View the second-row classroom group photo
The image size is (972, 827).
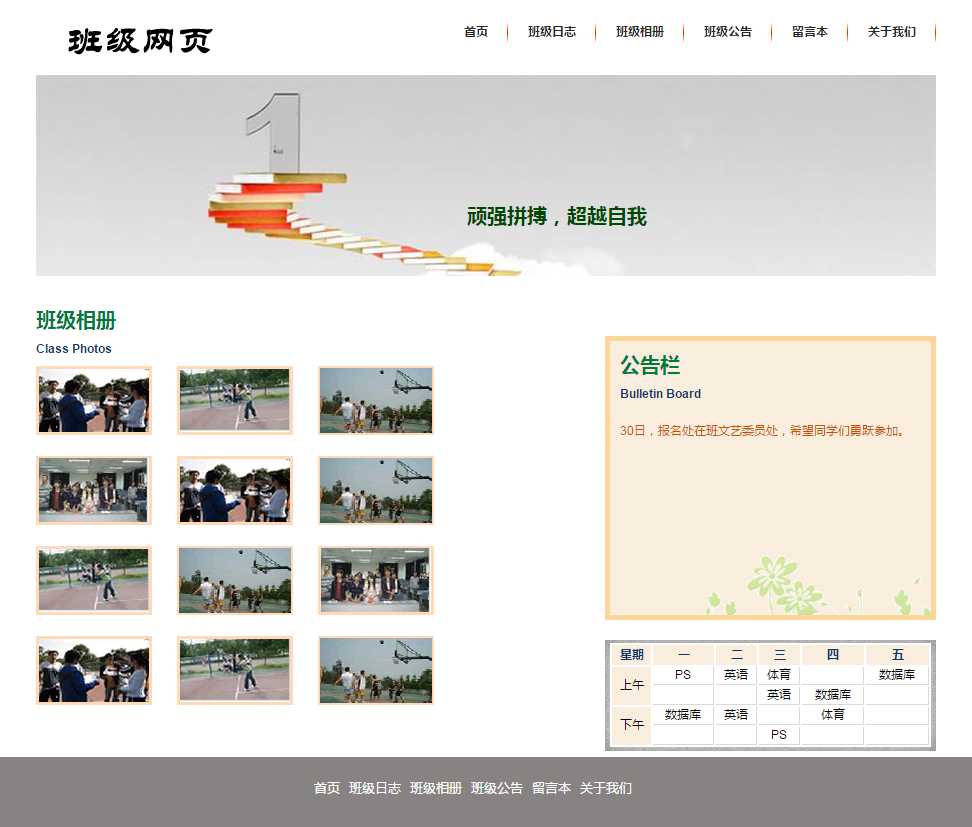94,490
